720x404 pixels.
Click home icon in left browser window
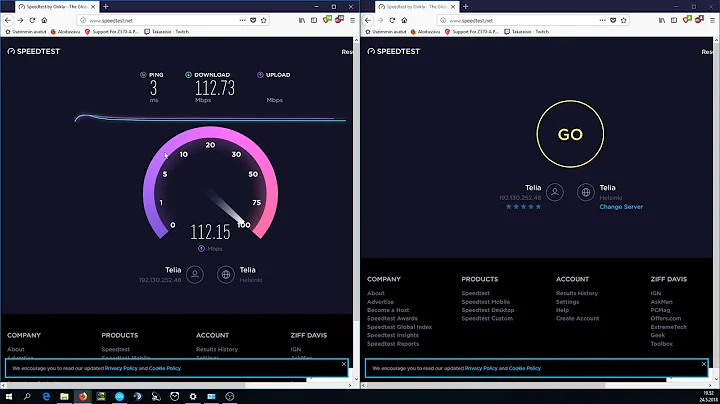[x=44, y=20]
